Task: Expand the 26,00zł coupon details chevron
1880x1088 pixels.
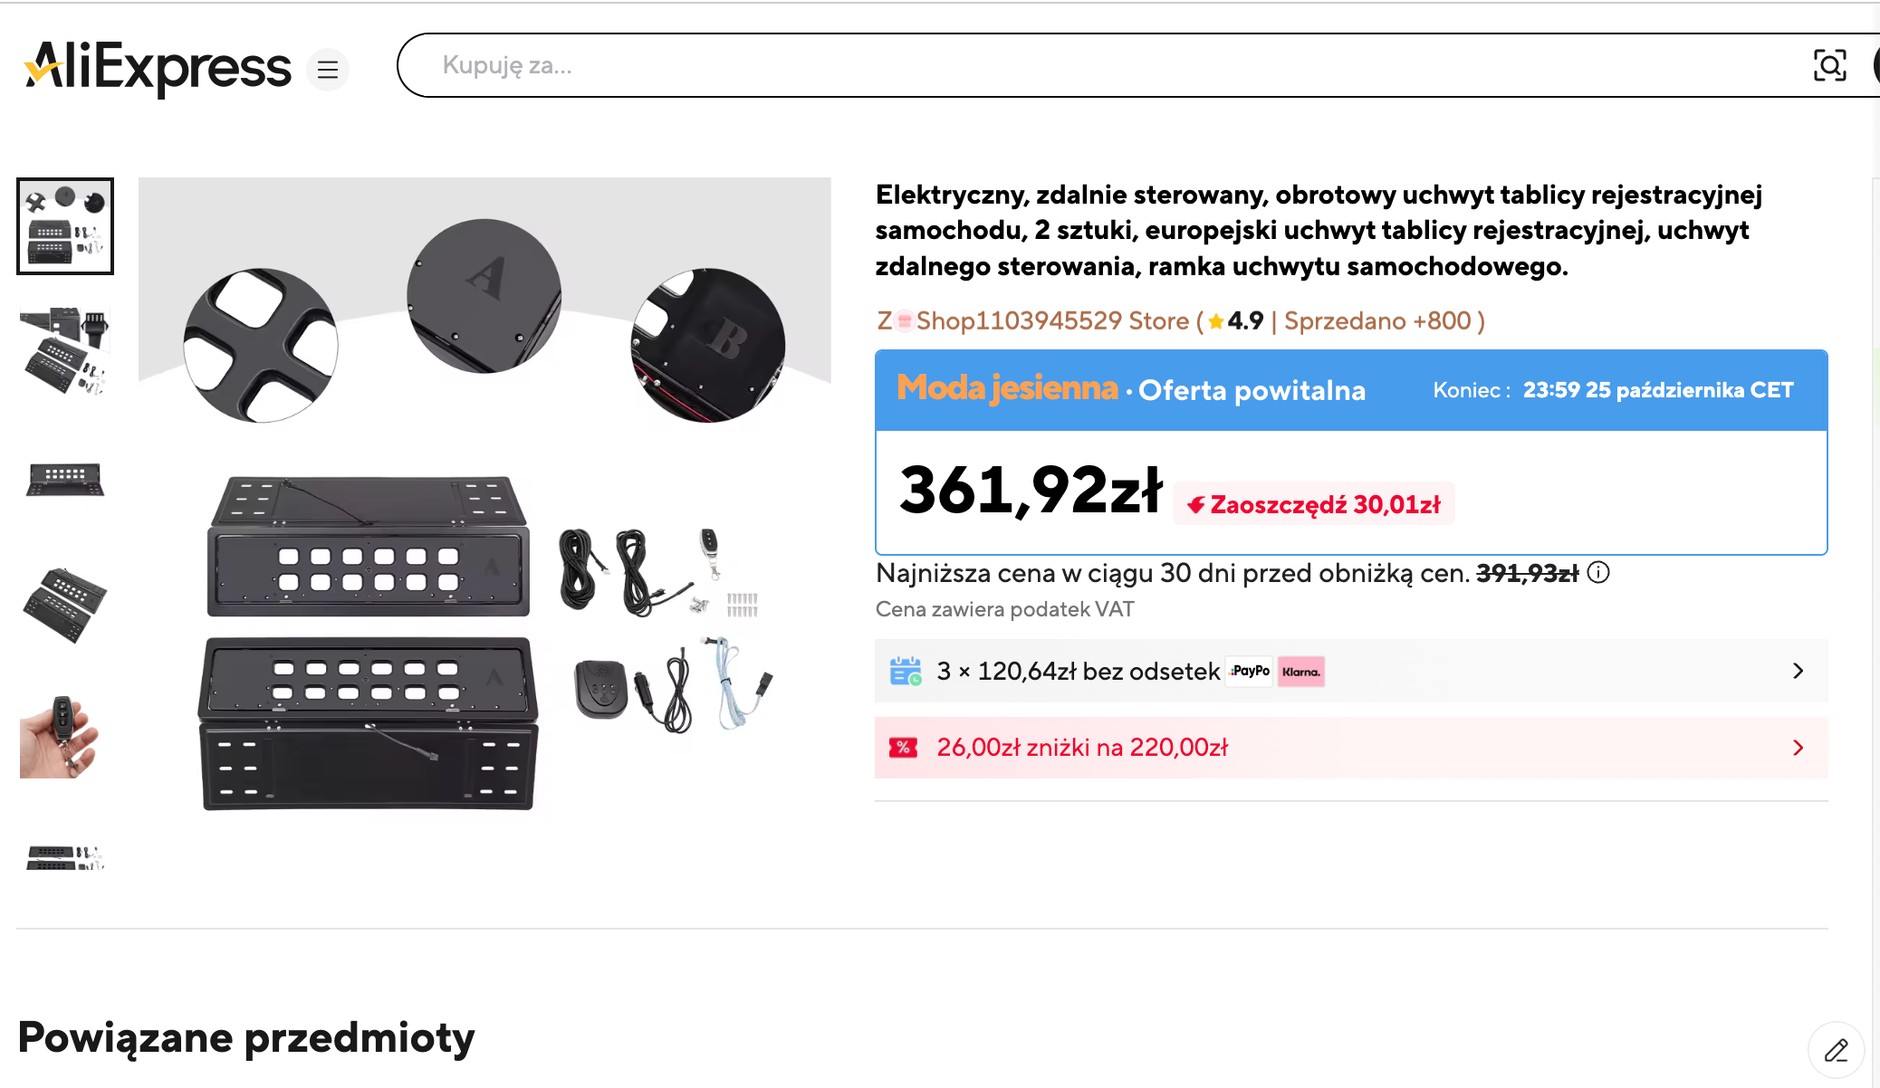Action: coord(1798,747)
